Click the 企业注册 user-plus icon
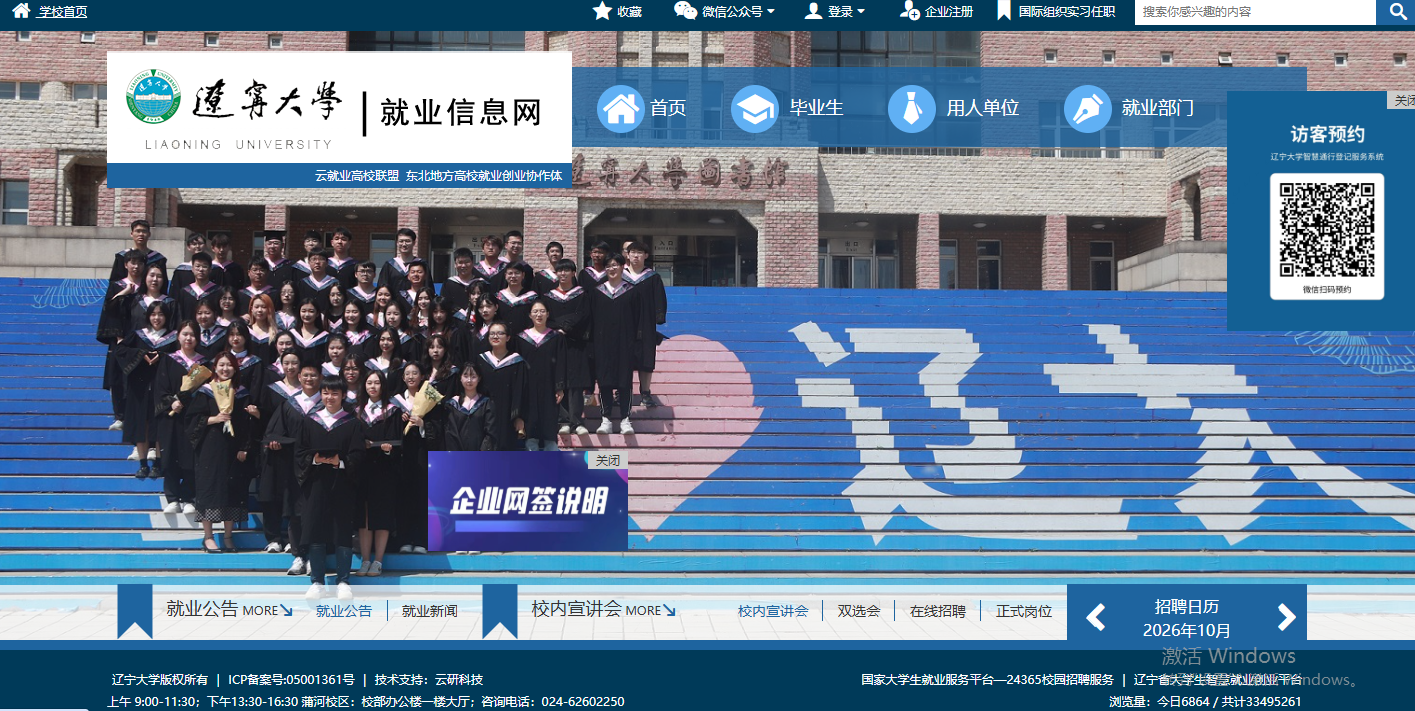Image resolution: width=1415 pixels, height=711 pixels. click(909, 11)
